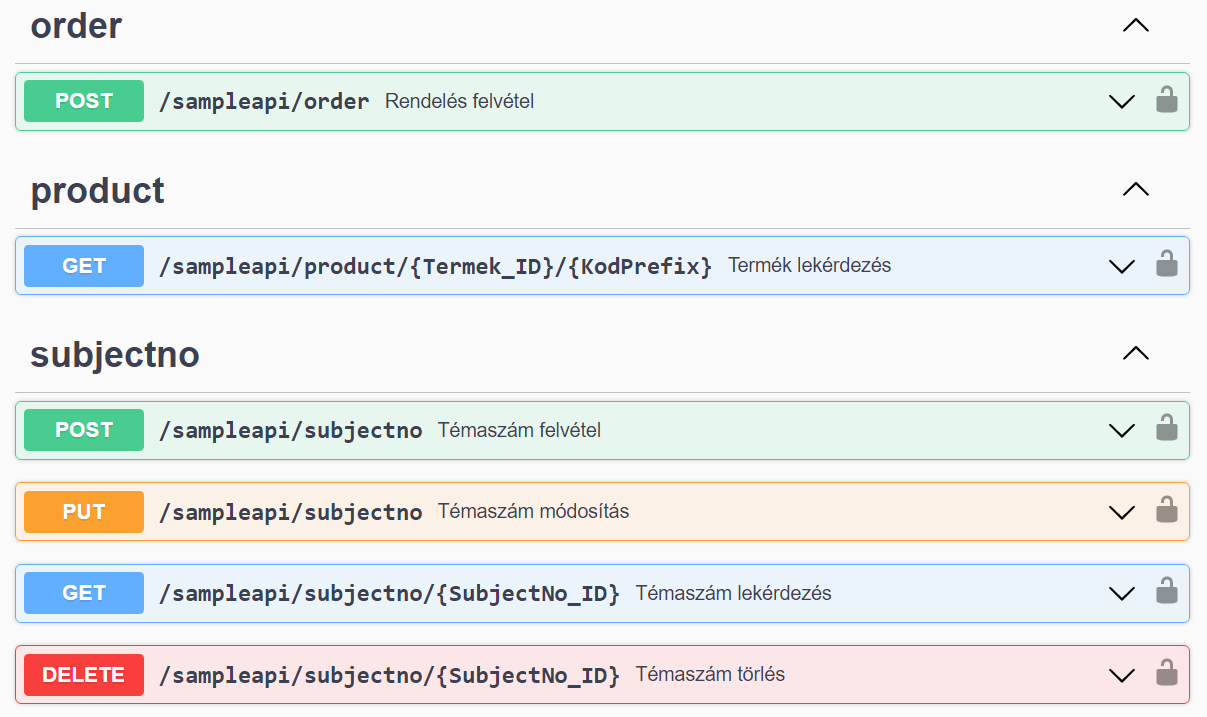The width and height of the screenshot is (1207, 717).
Task: Open the subjectno tag heading
Action: click(115, 354)
